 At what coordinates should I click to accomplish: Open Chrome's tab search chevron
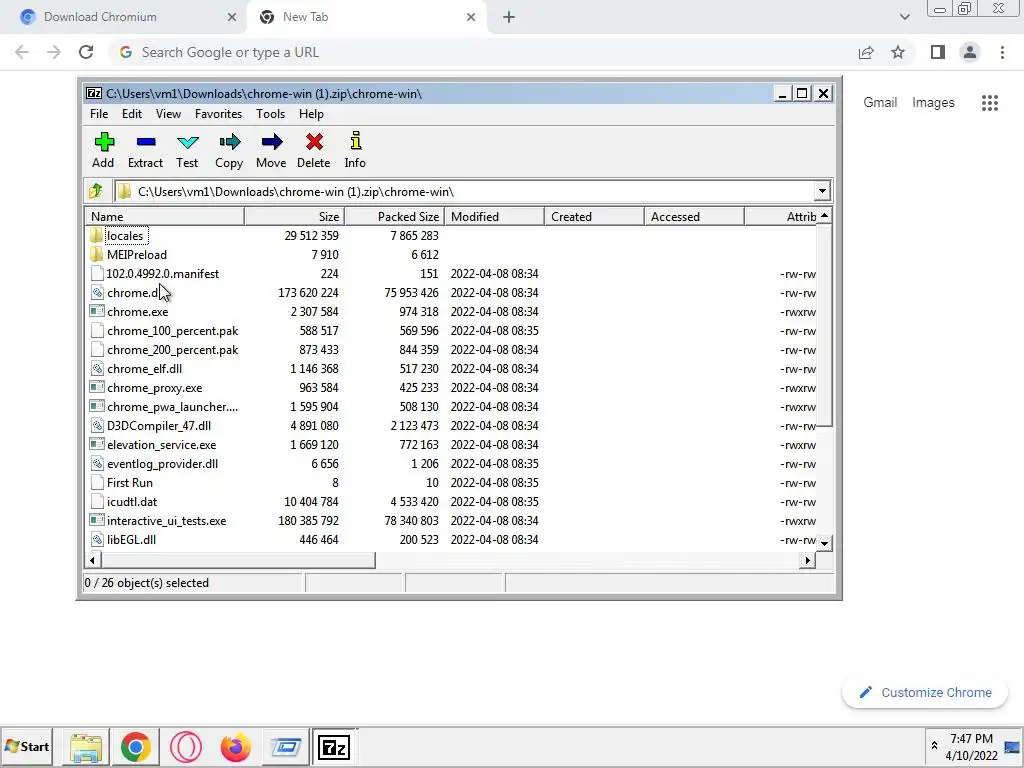(x=904, y=17)
